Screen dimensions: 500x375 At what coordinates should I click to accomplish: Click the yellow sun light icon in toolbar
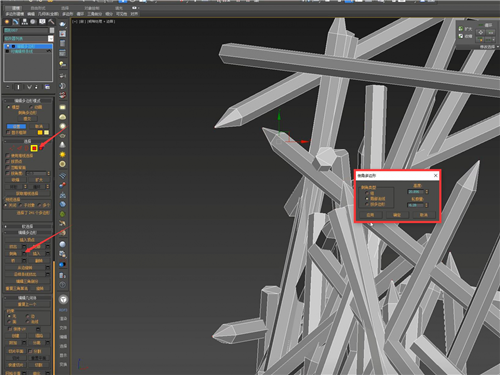(62, 154)
